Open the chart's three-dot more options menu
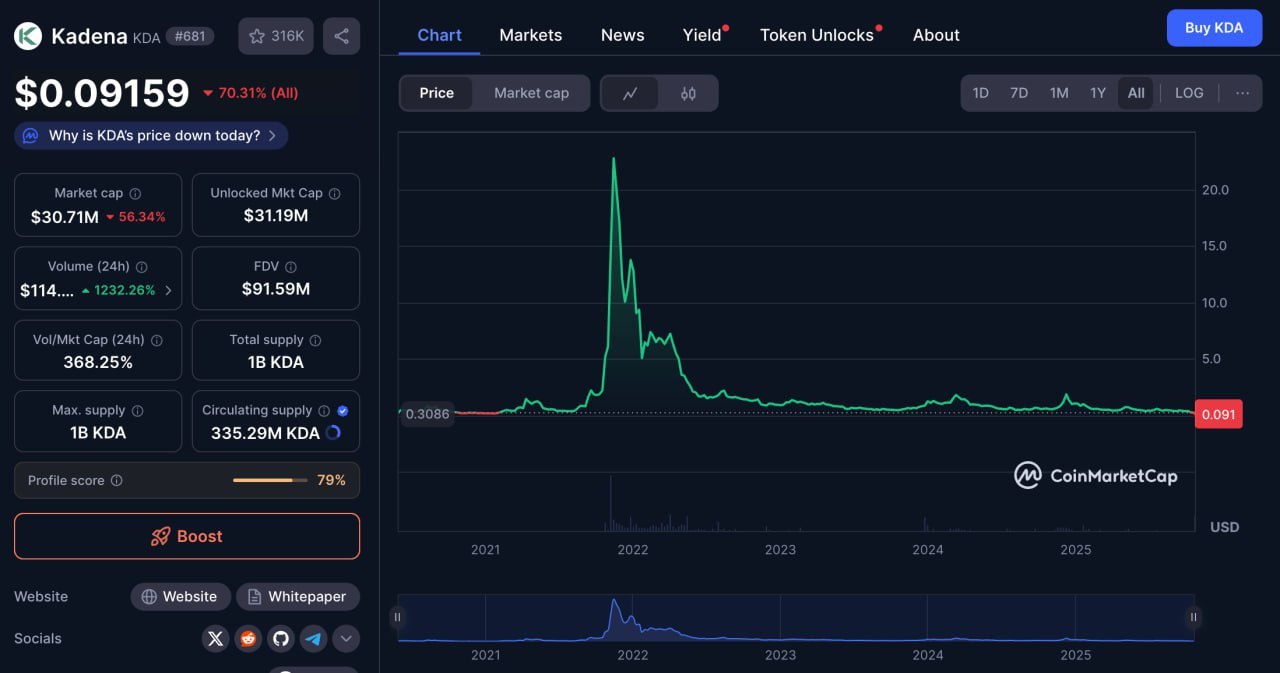 1242,93
